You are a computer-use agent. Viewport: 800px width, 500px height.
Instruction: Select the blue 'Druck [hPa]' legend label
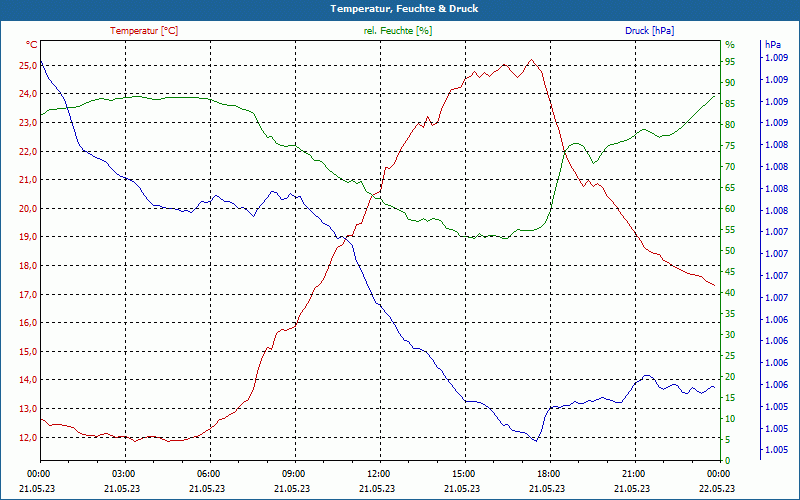pos(649,31)
